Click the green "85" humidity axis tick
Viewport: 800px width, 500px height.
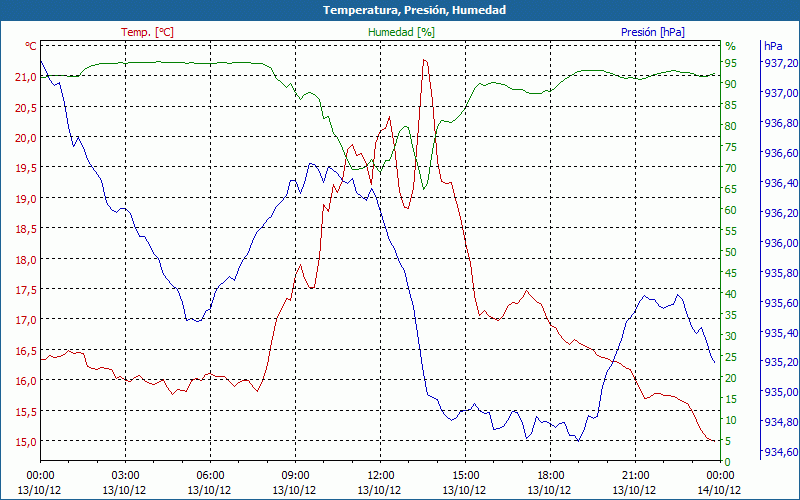click(731, 105)
